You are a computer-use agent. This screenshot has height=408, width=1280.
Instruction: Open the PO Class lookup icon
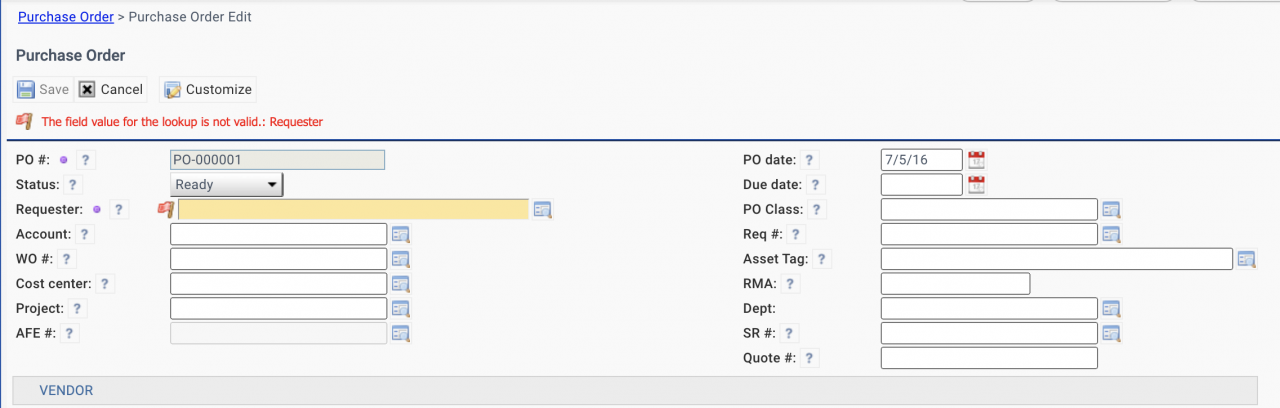[1111, 210]
